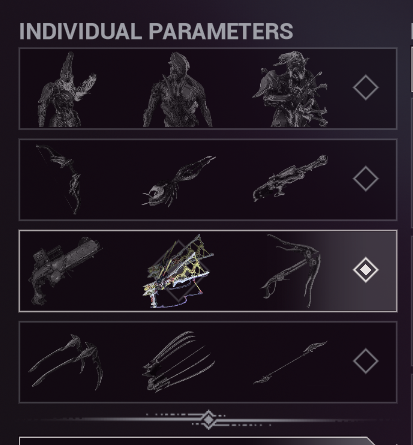
Task: Select the bow weapon in second row
Action: 60,179
